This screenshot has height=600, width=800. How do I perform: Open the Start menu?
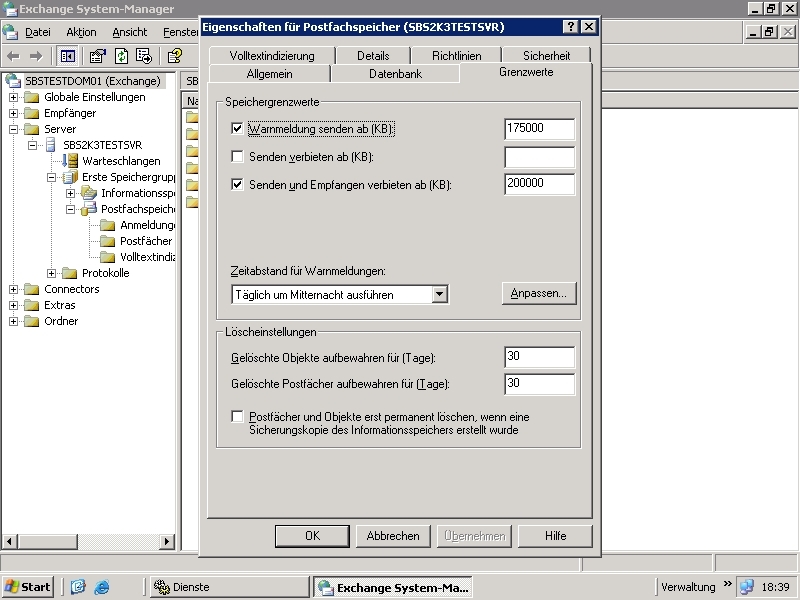[28, 587]
